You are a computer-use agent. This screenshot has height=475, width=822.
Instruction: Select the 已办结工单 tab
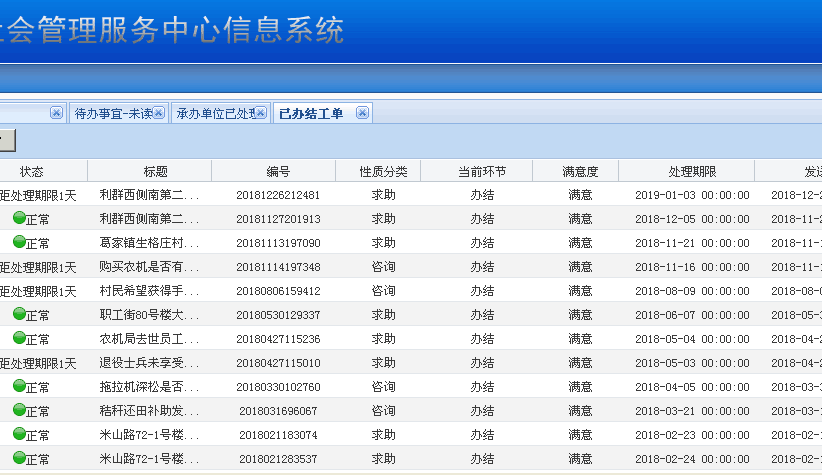tap(311, 114)
